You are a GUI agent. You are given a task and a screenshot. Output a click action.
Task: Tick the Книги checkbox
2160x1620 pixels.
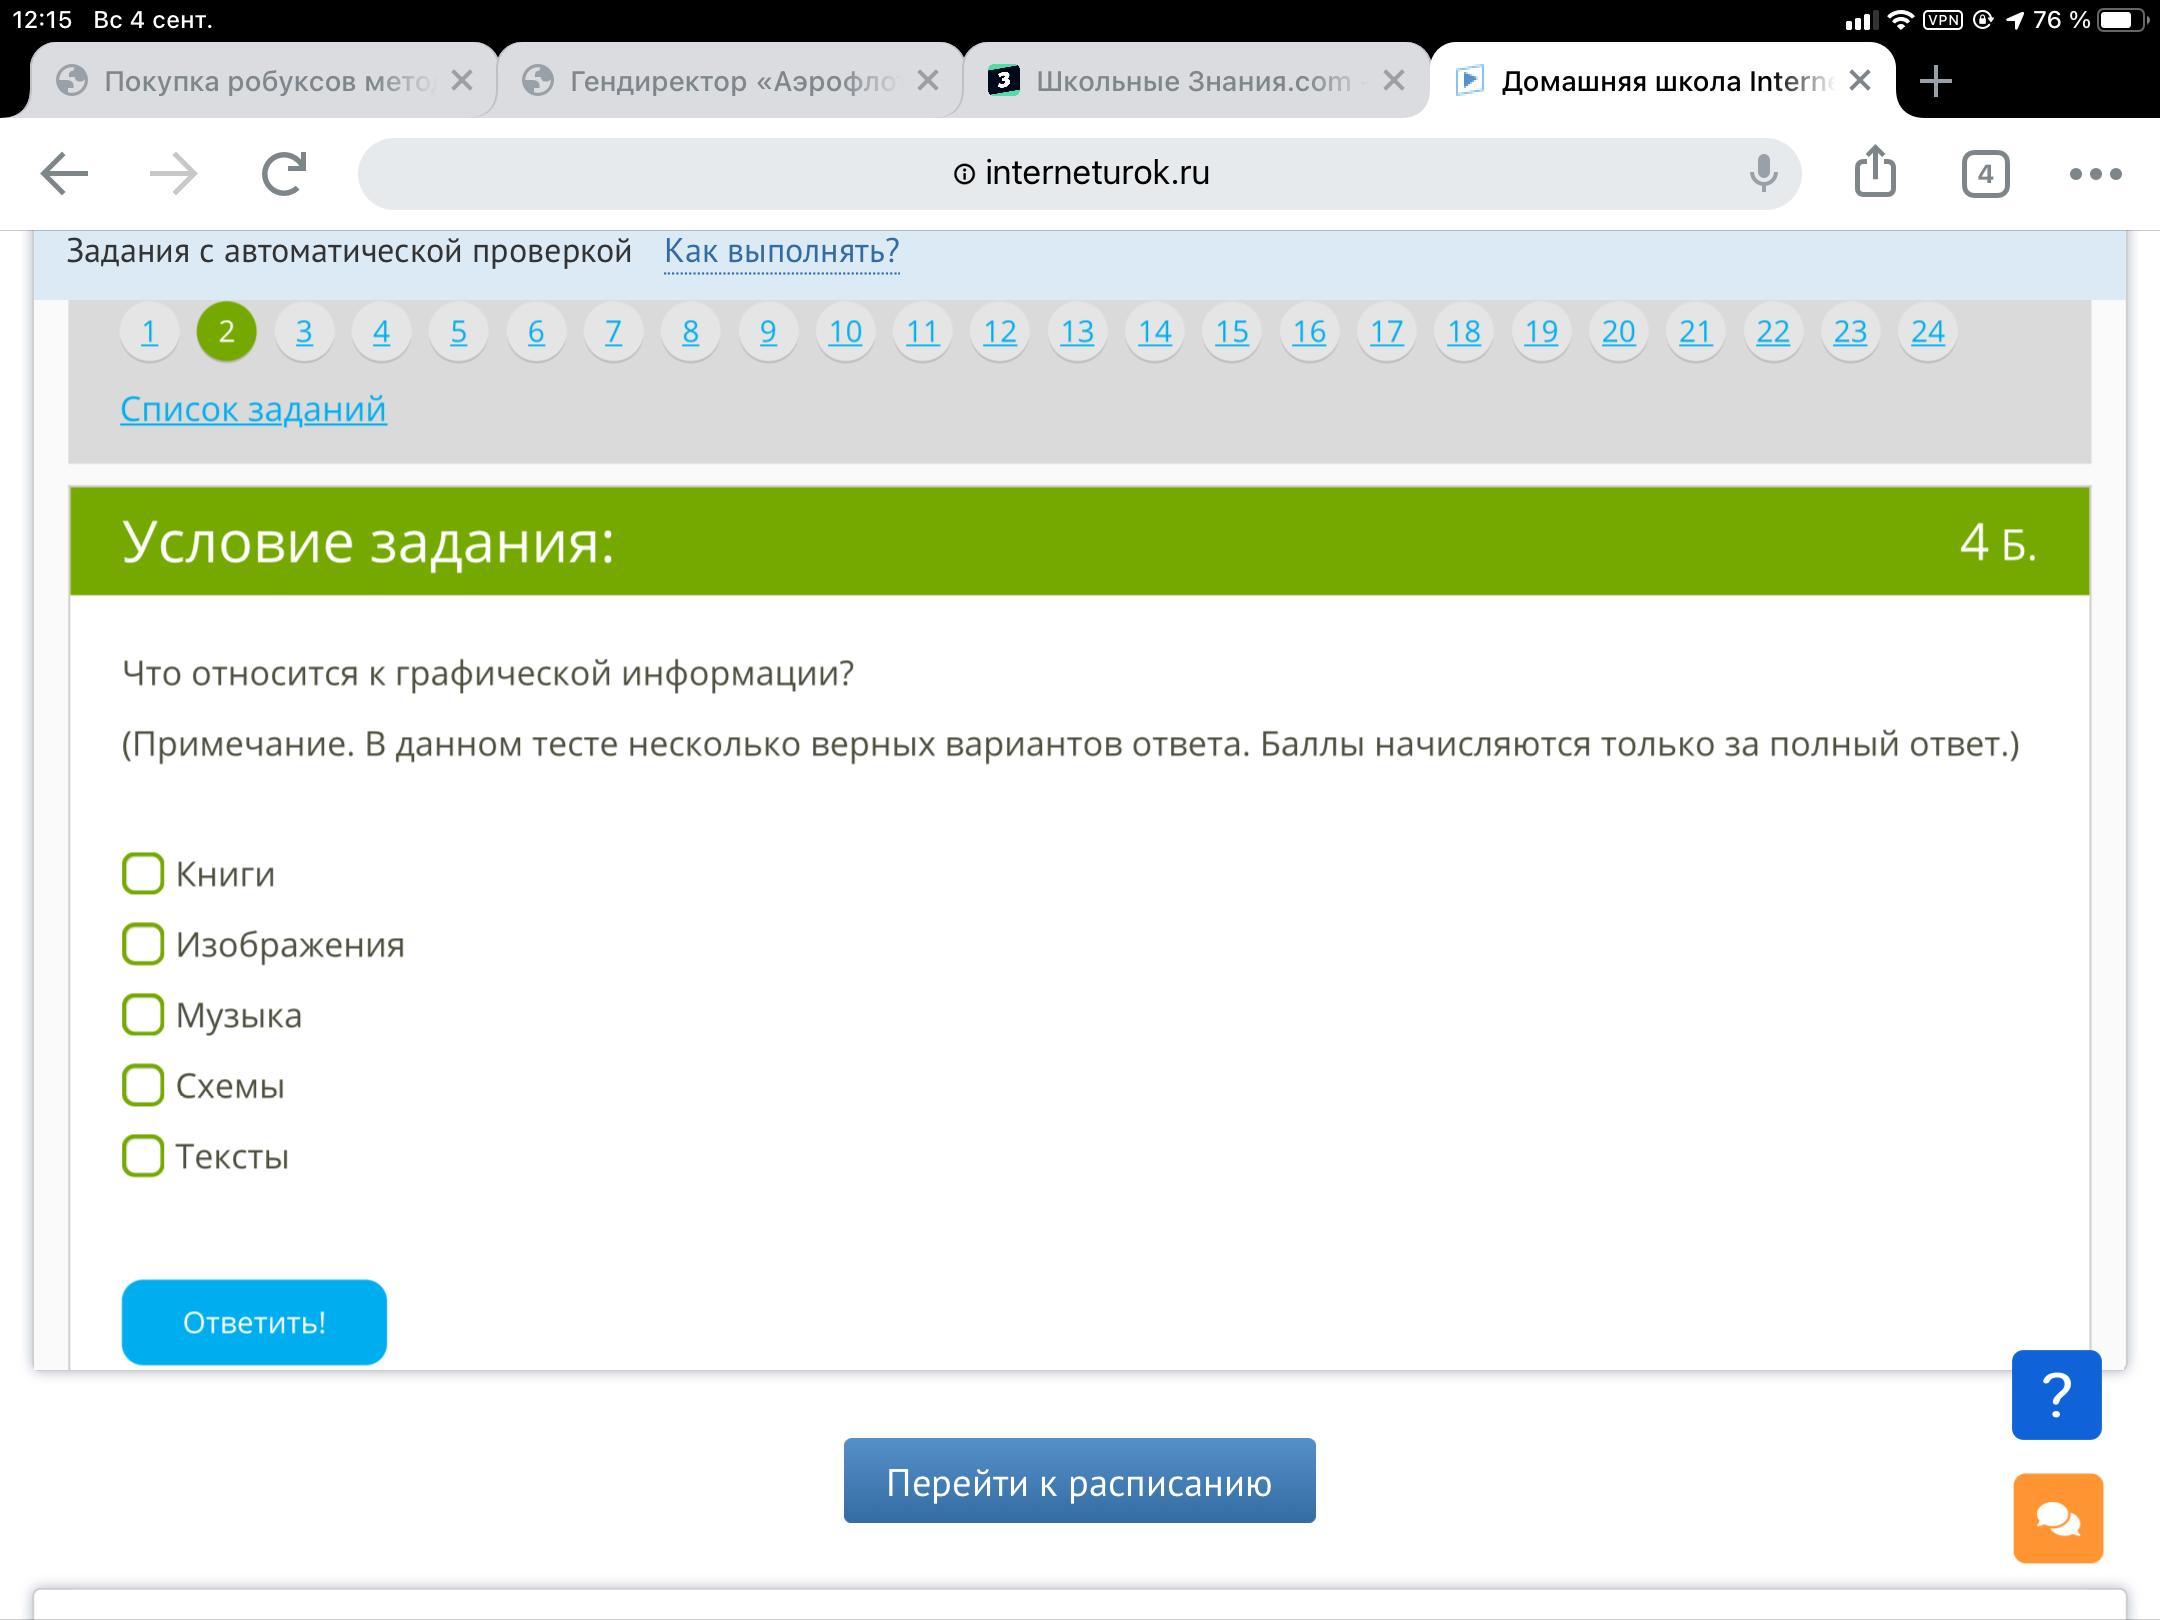[x=143, y=873]
